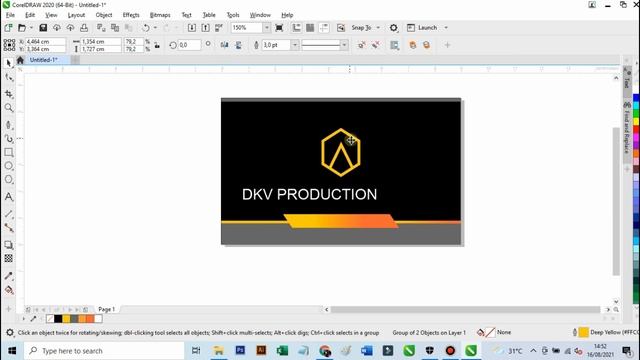
Task: Open outline width dropdown 3,0 pt
Action: coord(294,45)
